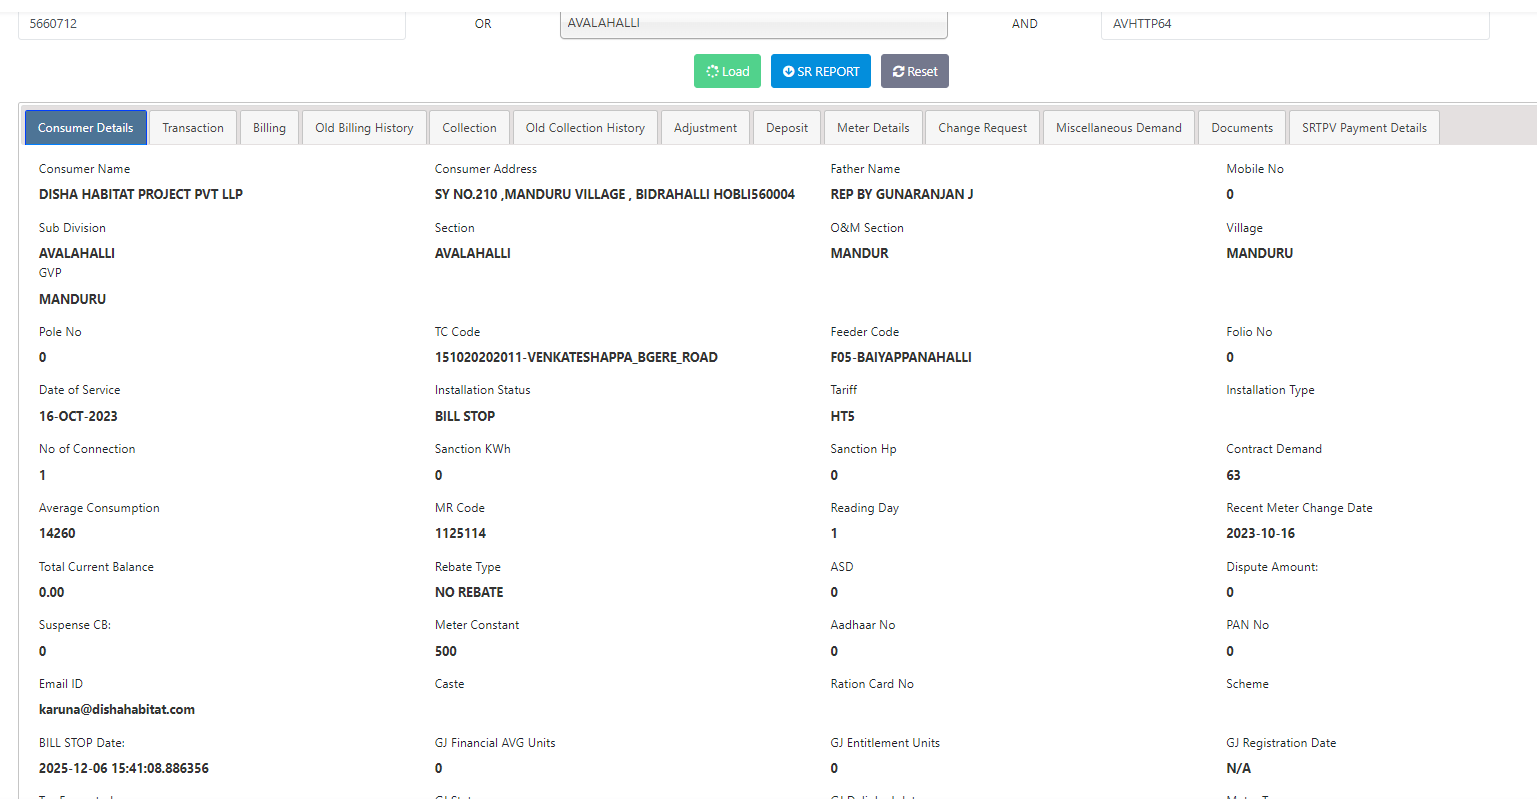Click recent meter change date 2023-10-16
The image size is (1537, 799).
coord(1261,533)
